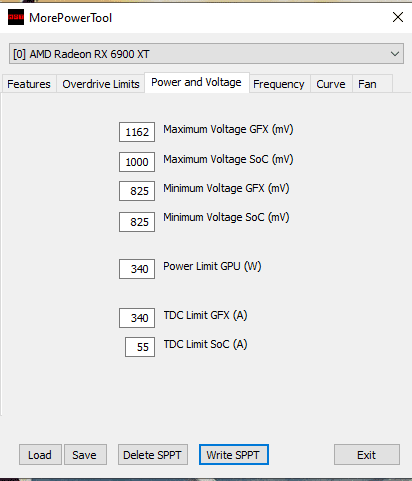Image resolution: width=412 pixels, height=481 pixels.
Task: Click the Exit button
Action: 367,455
